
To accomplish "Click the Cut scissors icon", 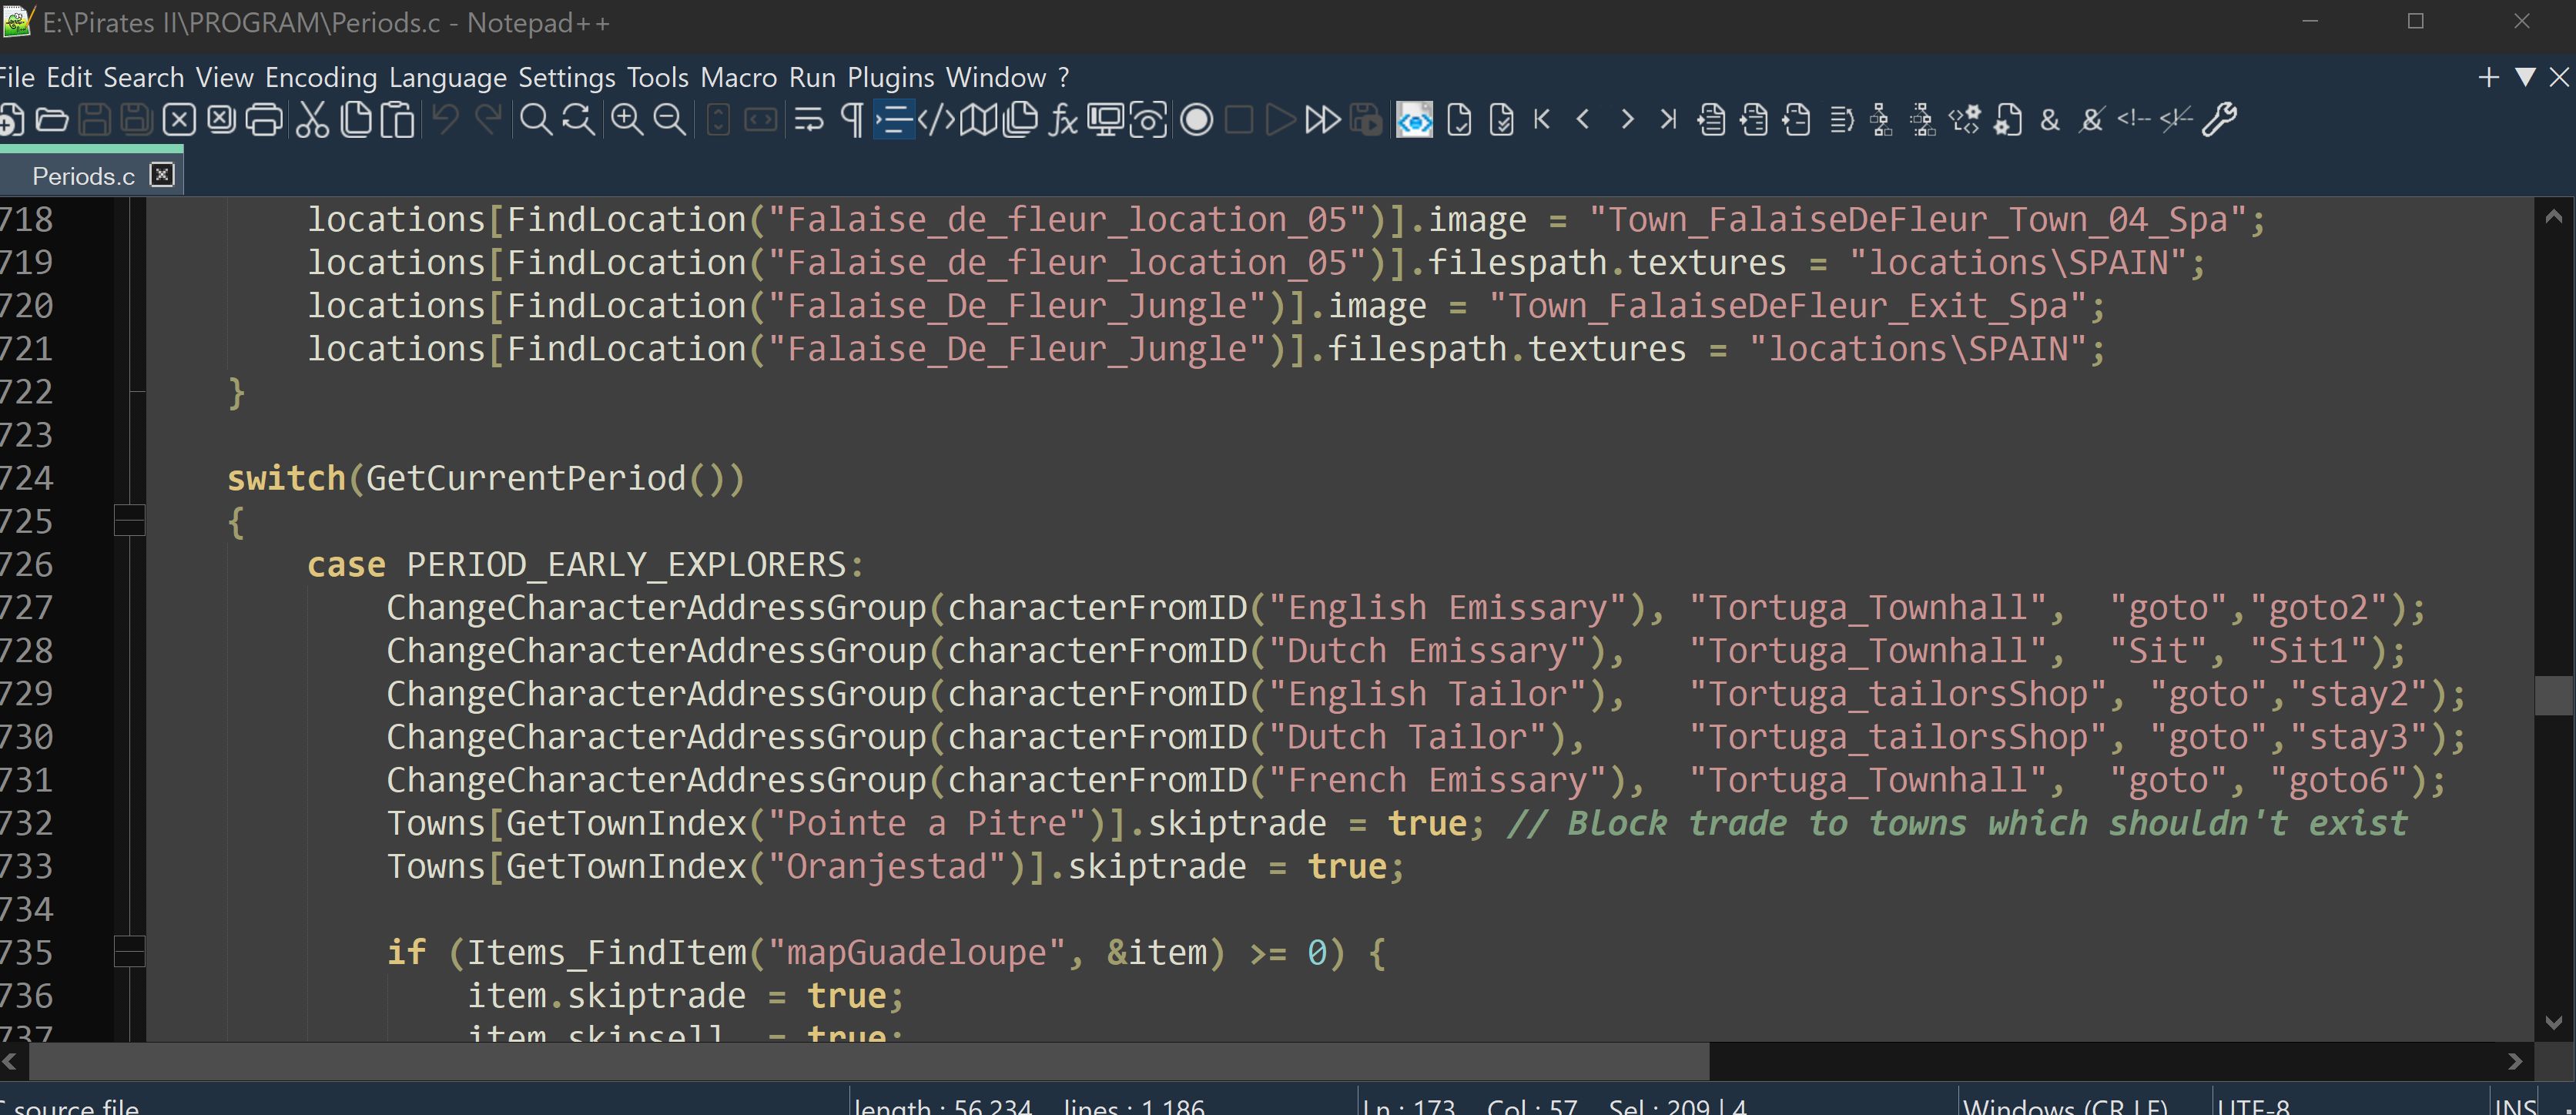I will click(312, 120).
